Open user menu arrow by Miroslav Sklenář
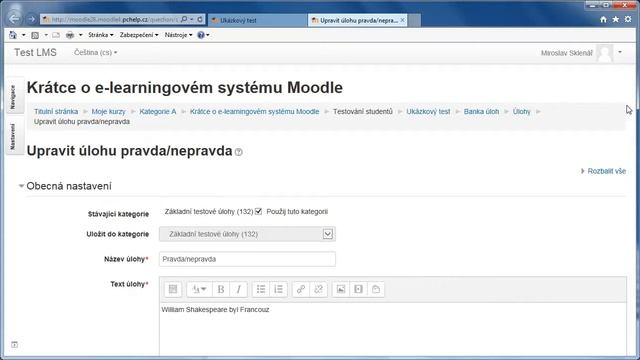The width and height of the screenshot is (640, 360). click(x=620, y=52)
